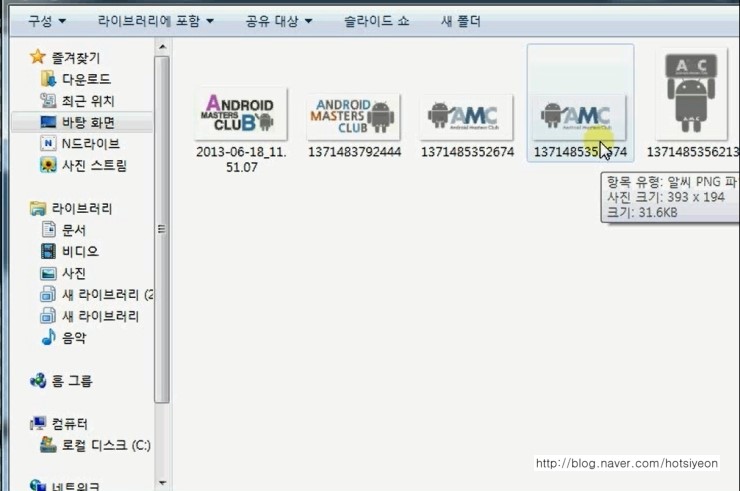
Task: Create a 새 폴더
Action: click(461, 21)
